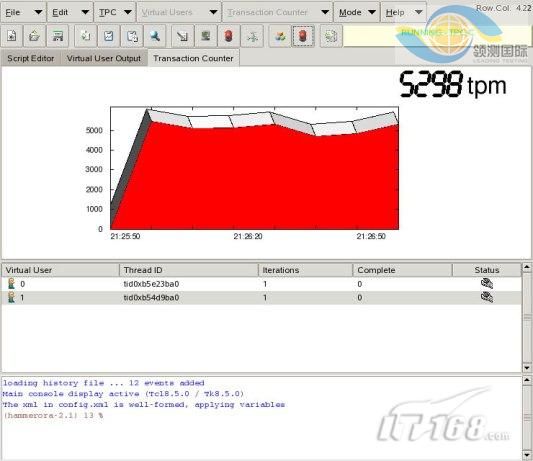Open the Edit menu
This screenshot has width=533, height=461.
70,12
